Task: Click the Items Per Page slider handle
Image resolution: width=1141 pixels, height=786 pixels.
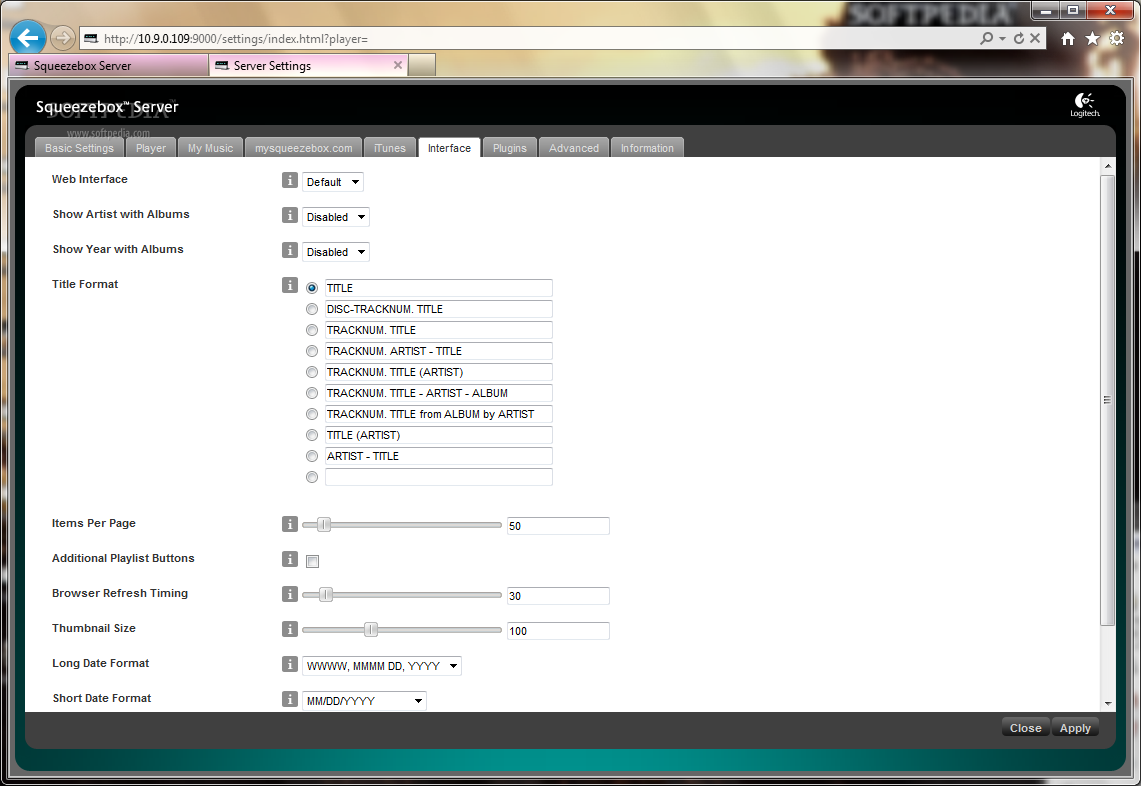Action: (324, 524)
